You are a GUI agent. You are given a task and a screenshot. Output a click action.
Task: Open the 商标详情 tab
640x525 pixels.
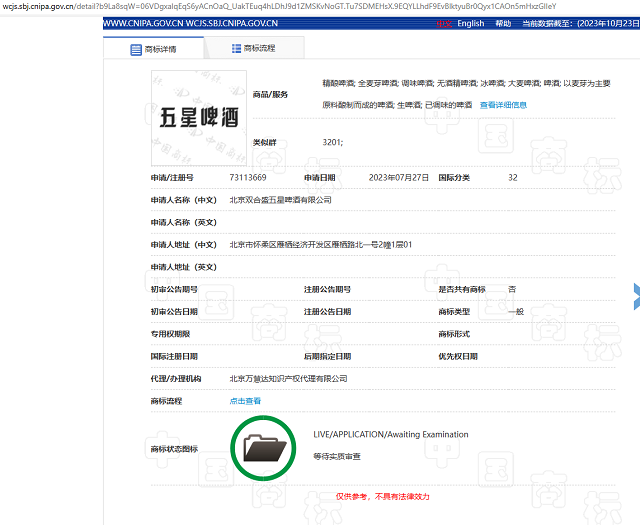pyautogui.click(x=153, y=49)
